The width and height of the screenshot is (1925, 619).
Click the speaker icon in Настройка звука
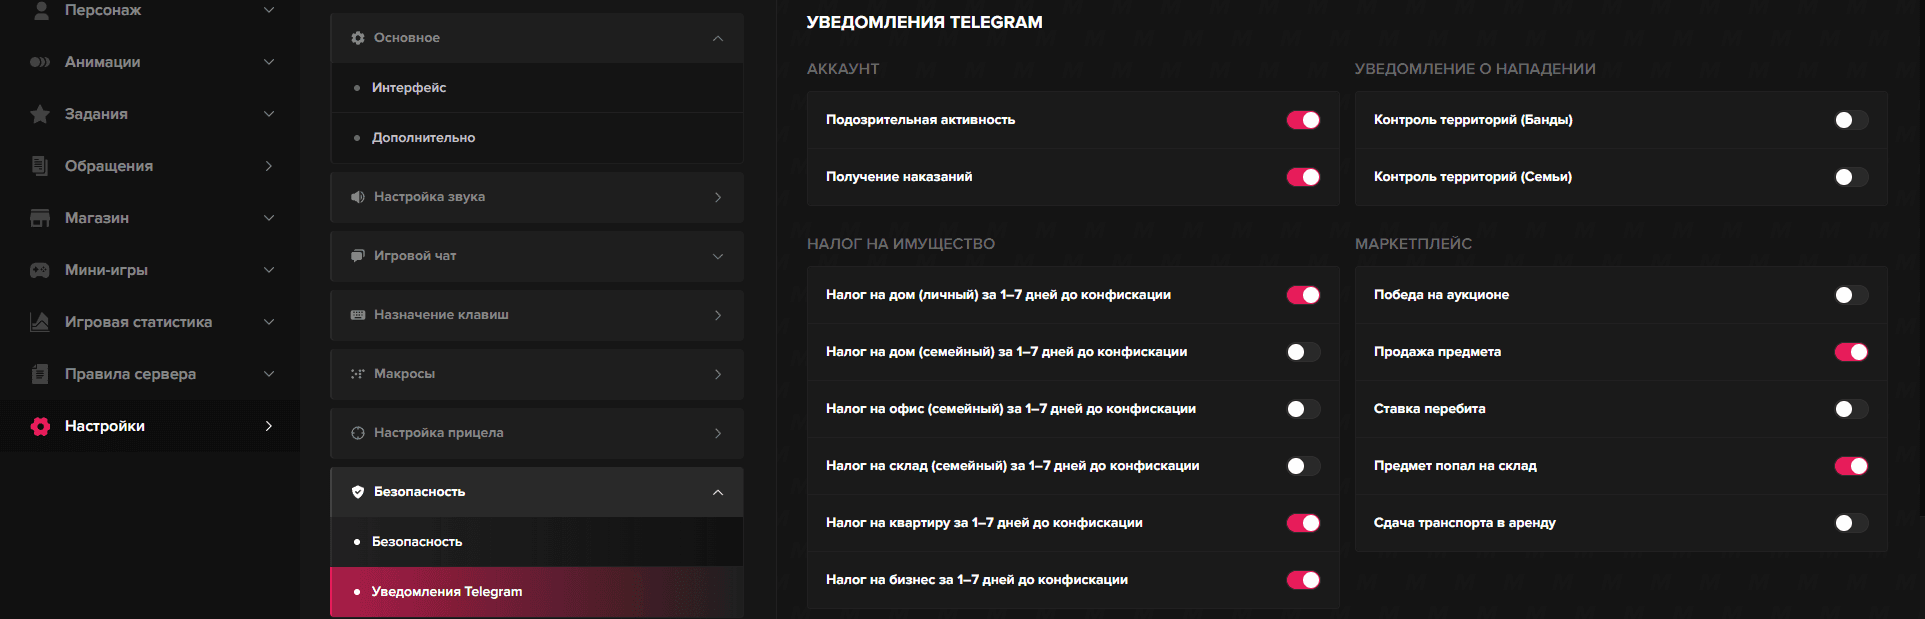pos(358,197)
